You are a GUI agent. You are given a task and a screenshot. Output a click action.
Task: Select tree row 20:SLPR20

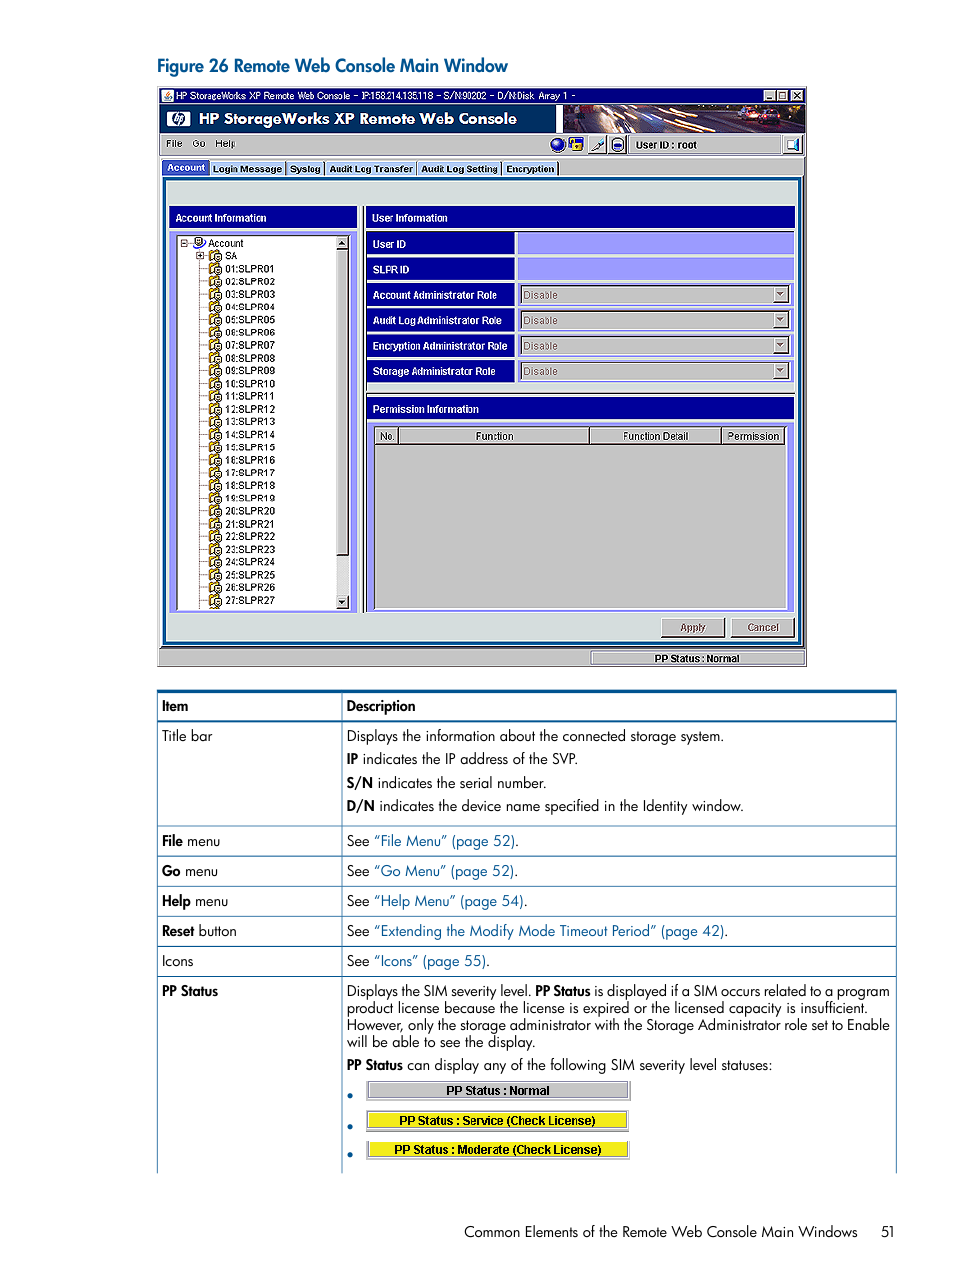click(250, 511)
